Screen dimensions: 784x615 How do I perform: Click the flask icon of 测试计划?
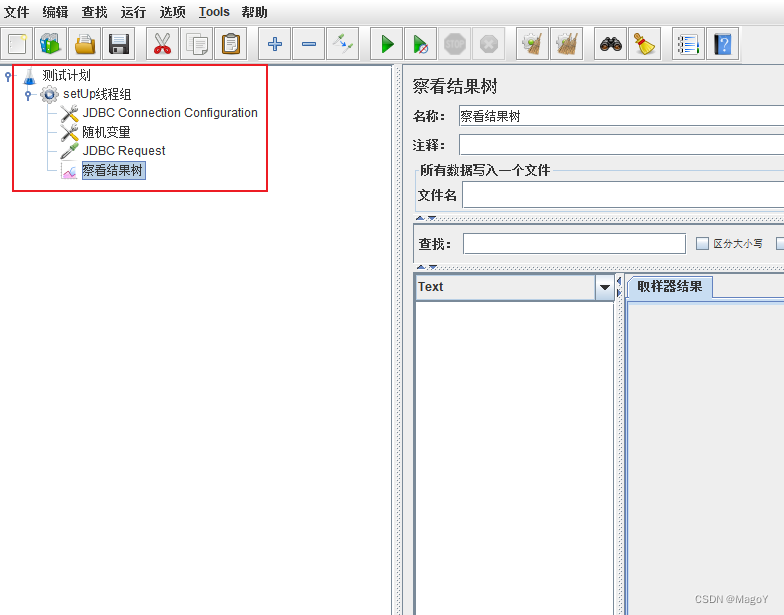click(x=30, y=76)
